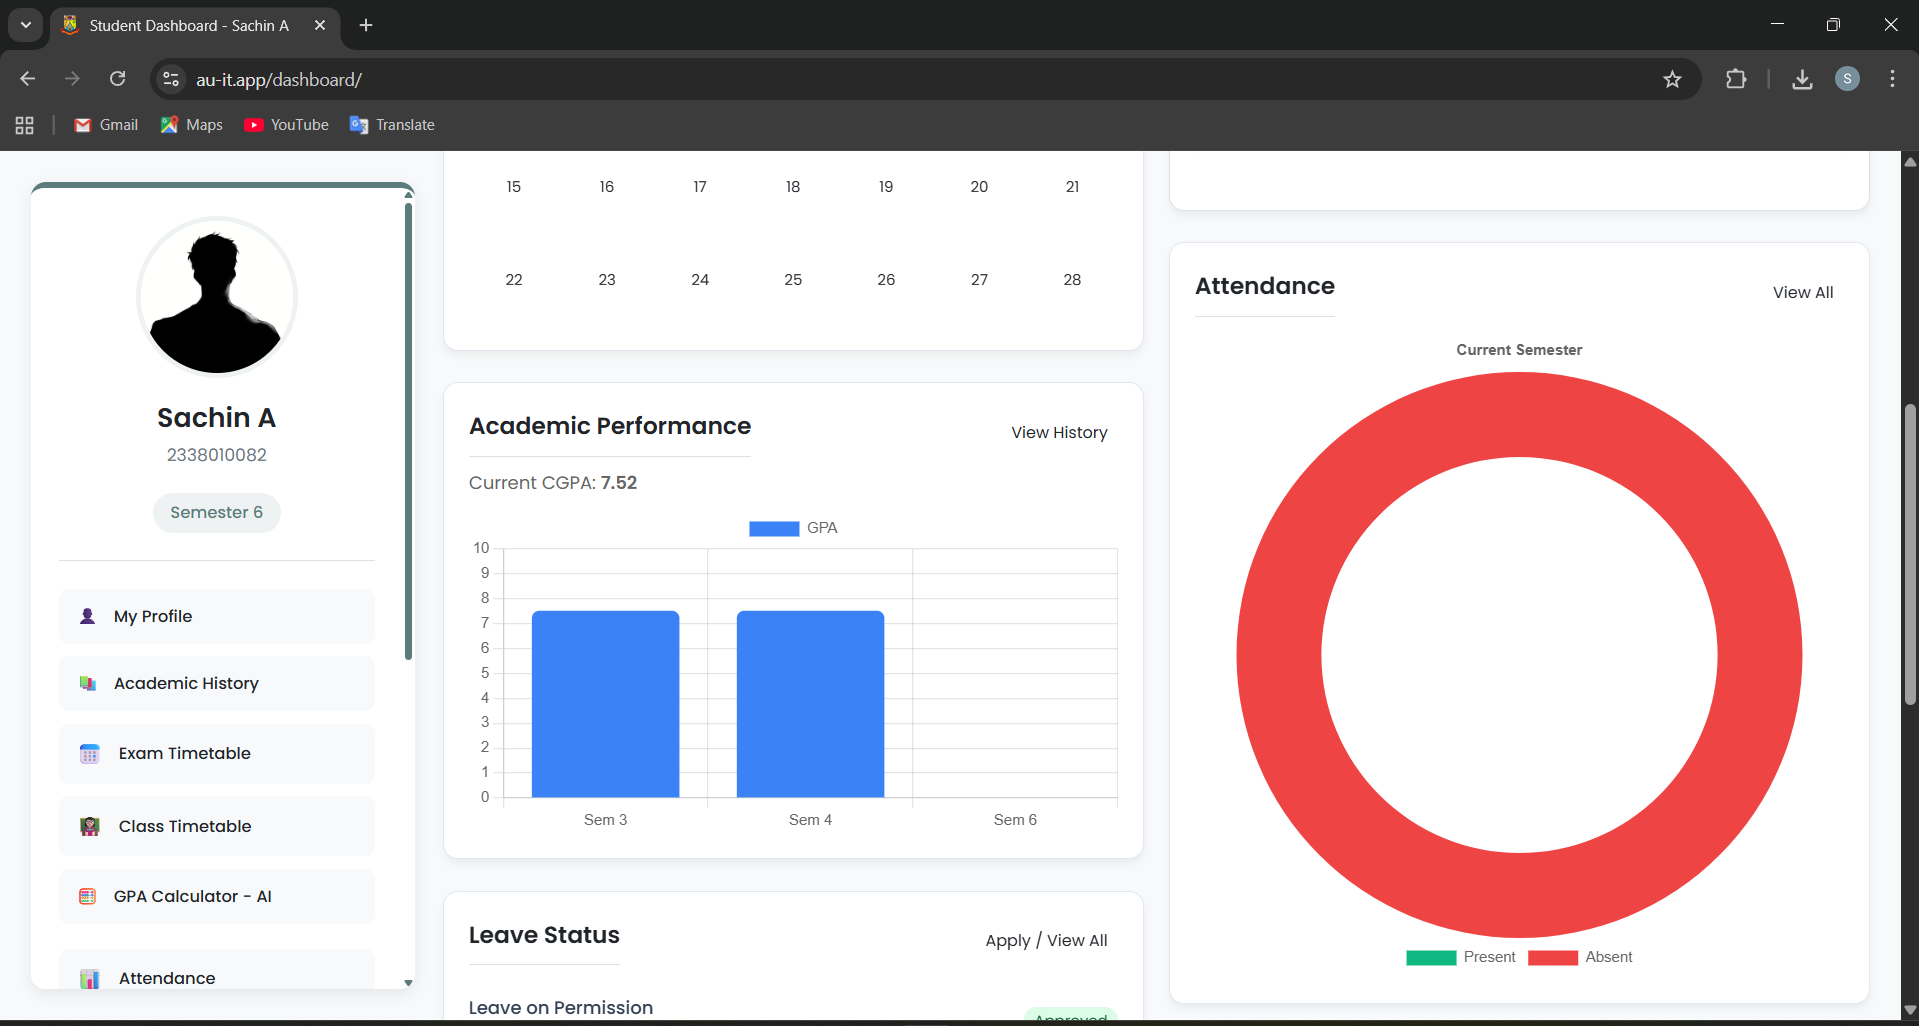
Task: Open the browser extensions puzzle icon
Action: point(1736,79)
